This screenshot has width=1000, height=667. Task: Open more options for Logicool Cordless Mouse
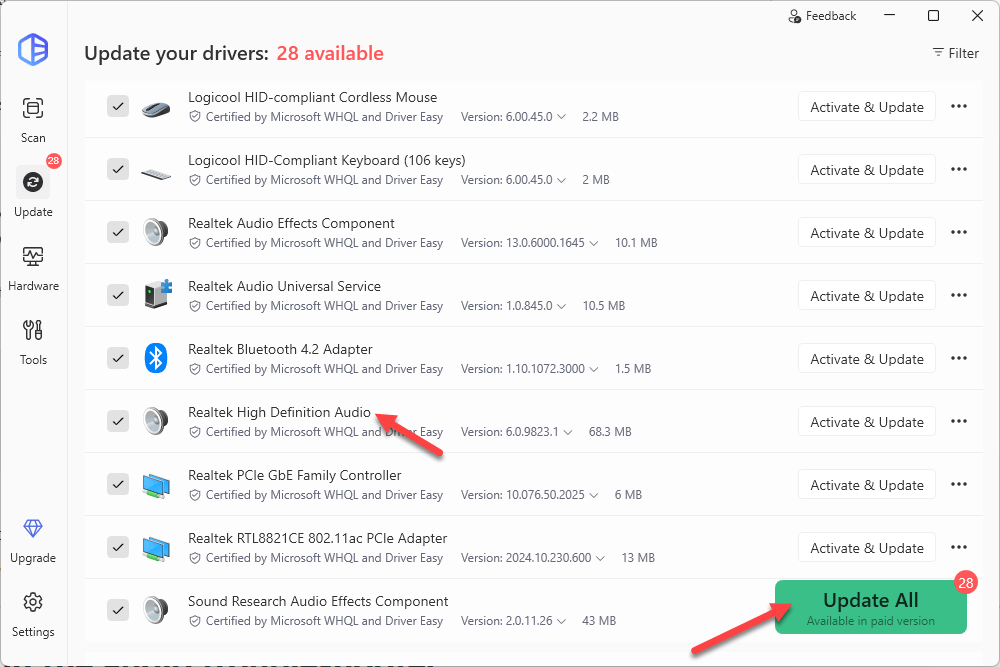point(959,107)
